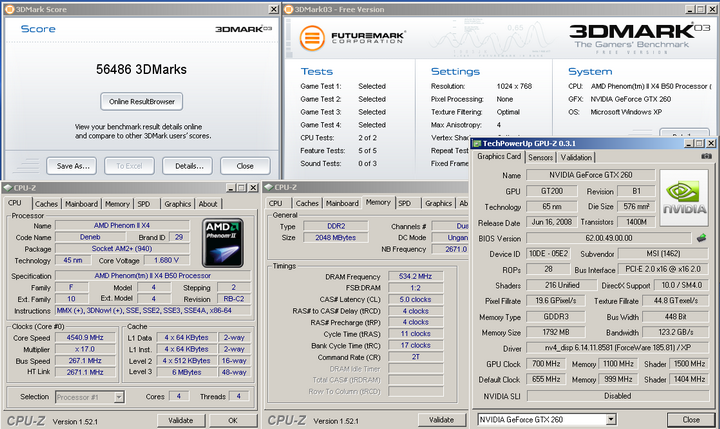Open About tab in left CPU-Z window
This screenshot has height=429, width=720.
point(208,204)
